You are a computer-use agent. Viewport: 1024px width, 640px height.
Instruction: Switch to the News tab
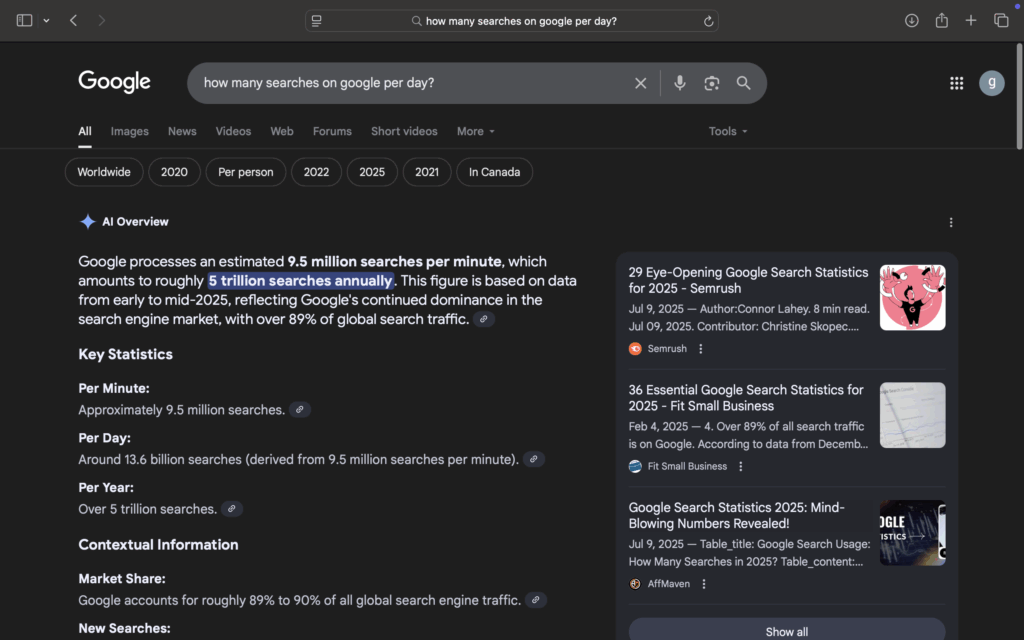(182, 131)
